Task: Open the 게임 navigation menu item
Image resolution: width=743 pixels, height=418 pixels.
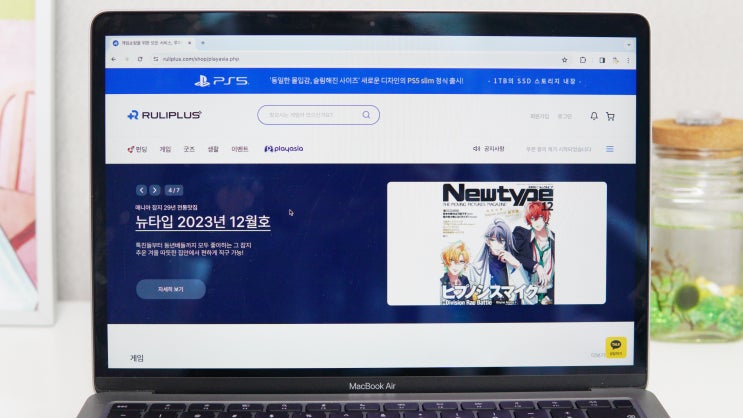Action: click(165, 149)
